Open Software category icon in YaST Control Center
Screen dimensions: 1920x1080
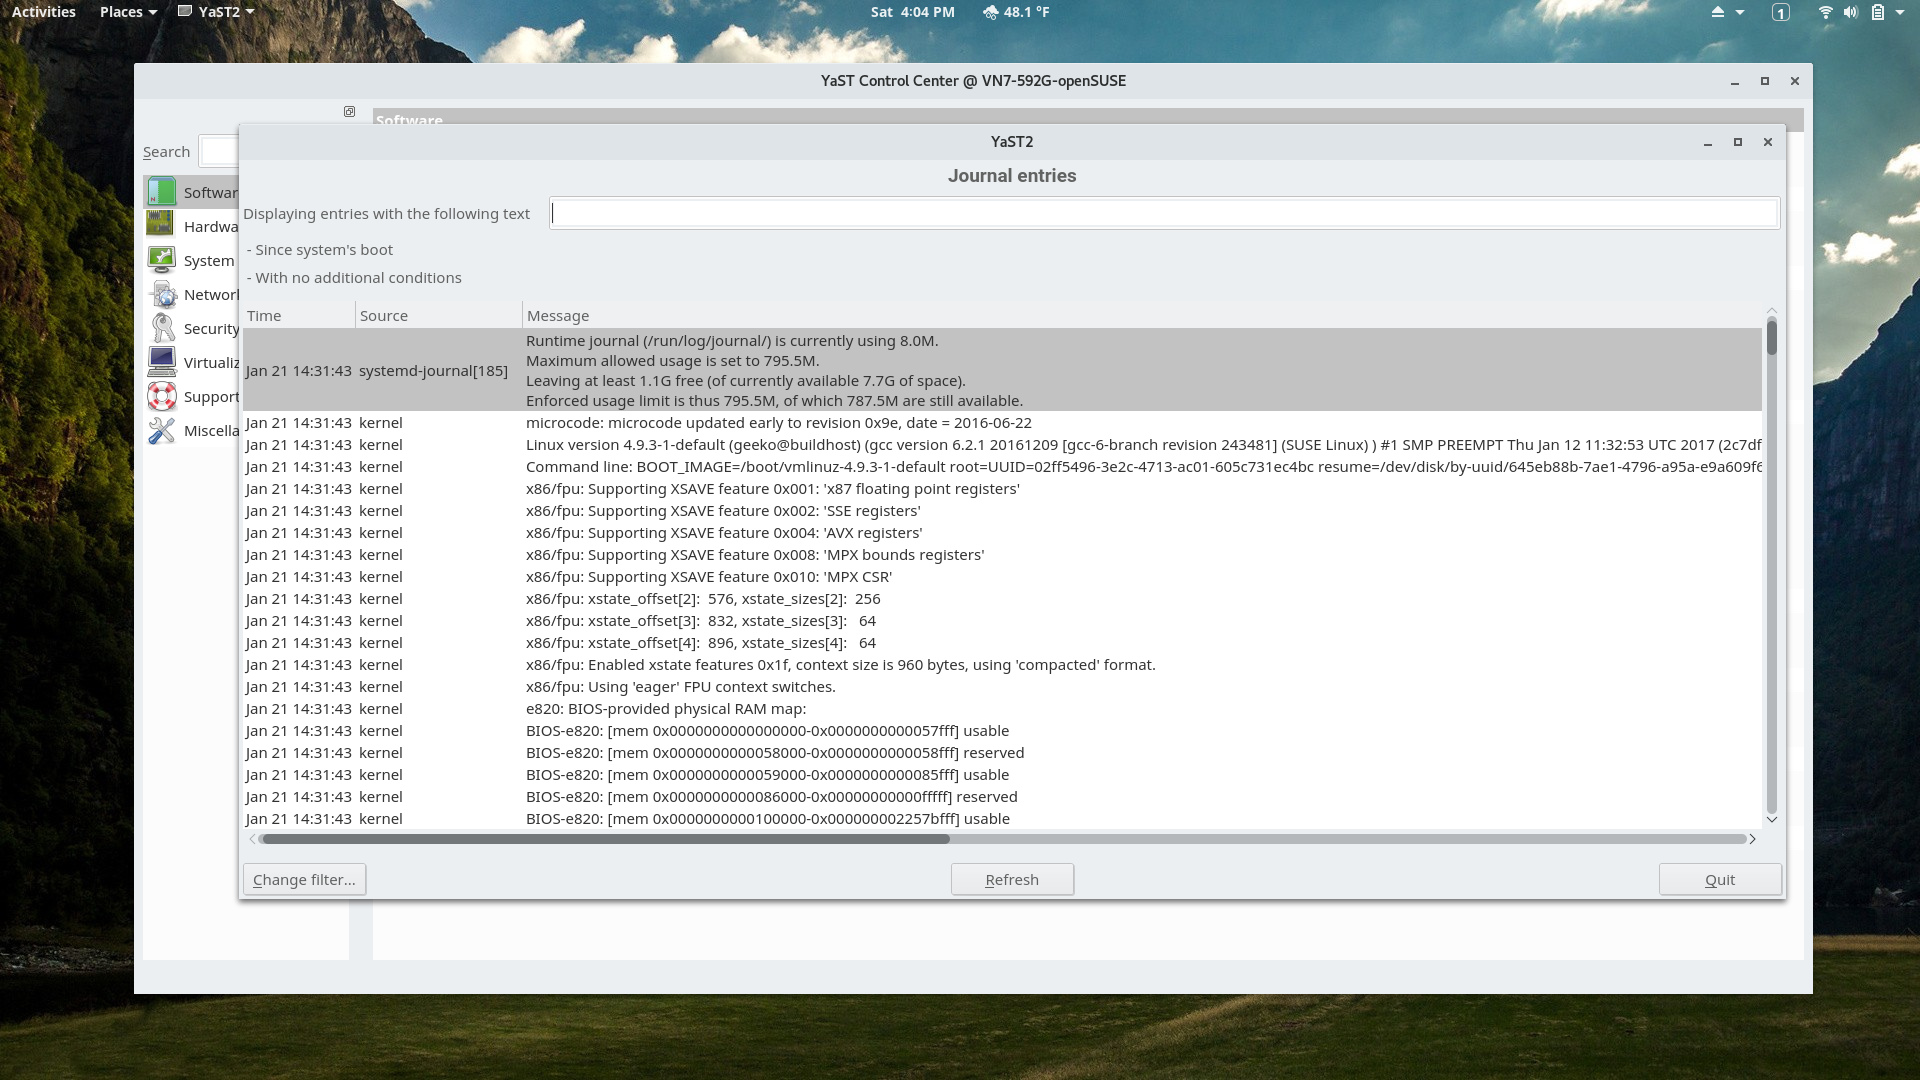coord(161,192)
